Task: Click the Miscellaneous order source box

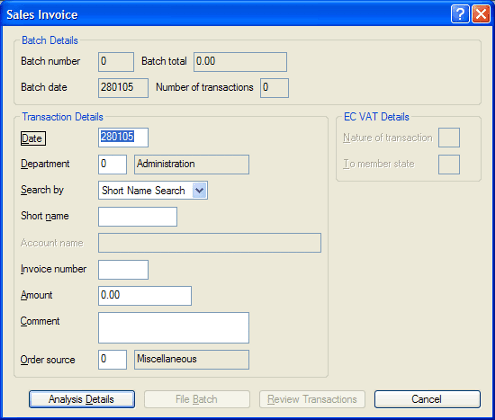Action: point(192,360)
